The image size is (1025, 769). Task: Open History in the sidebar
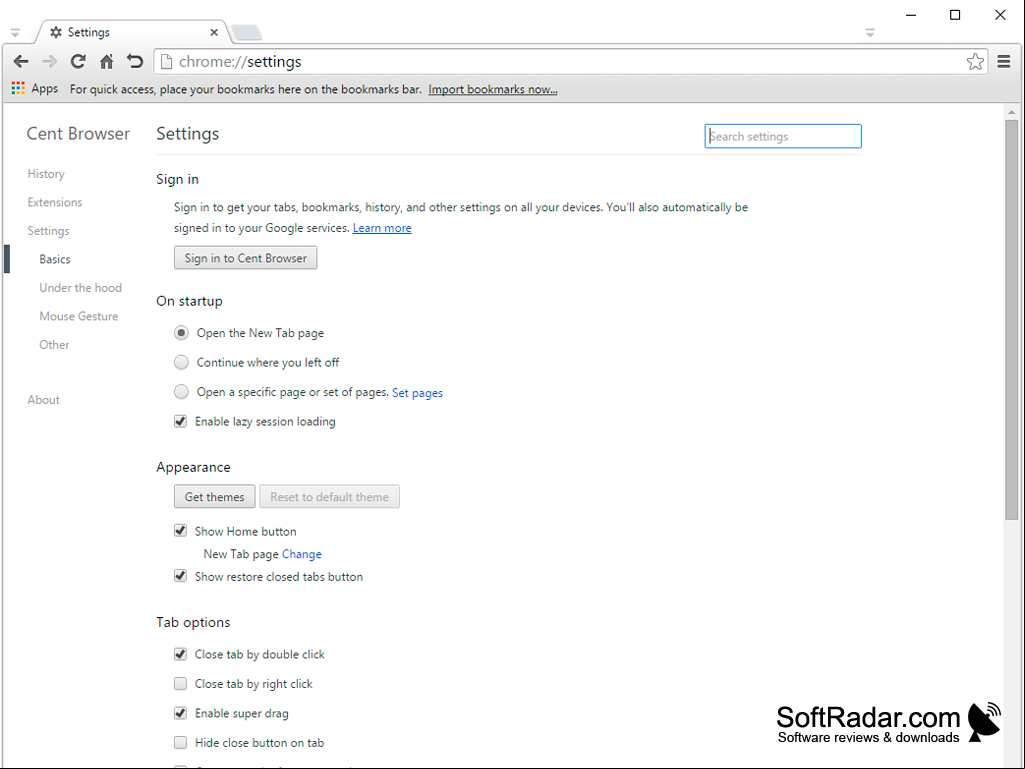point(46,174)
